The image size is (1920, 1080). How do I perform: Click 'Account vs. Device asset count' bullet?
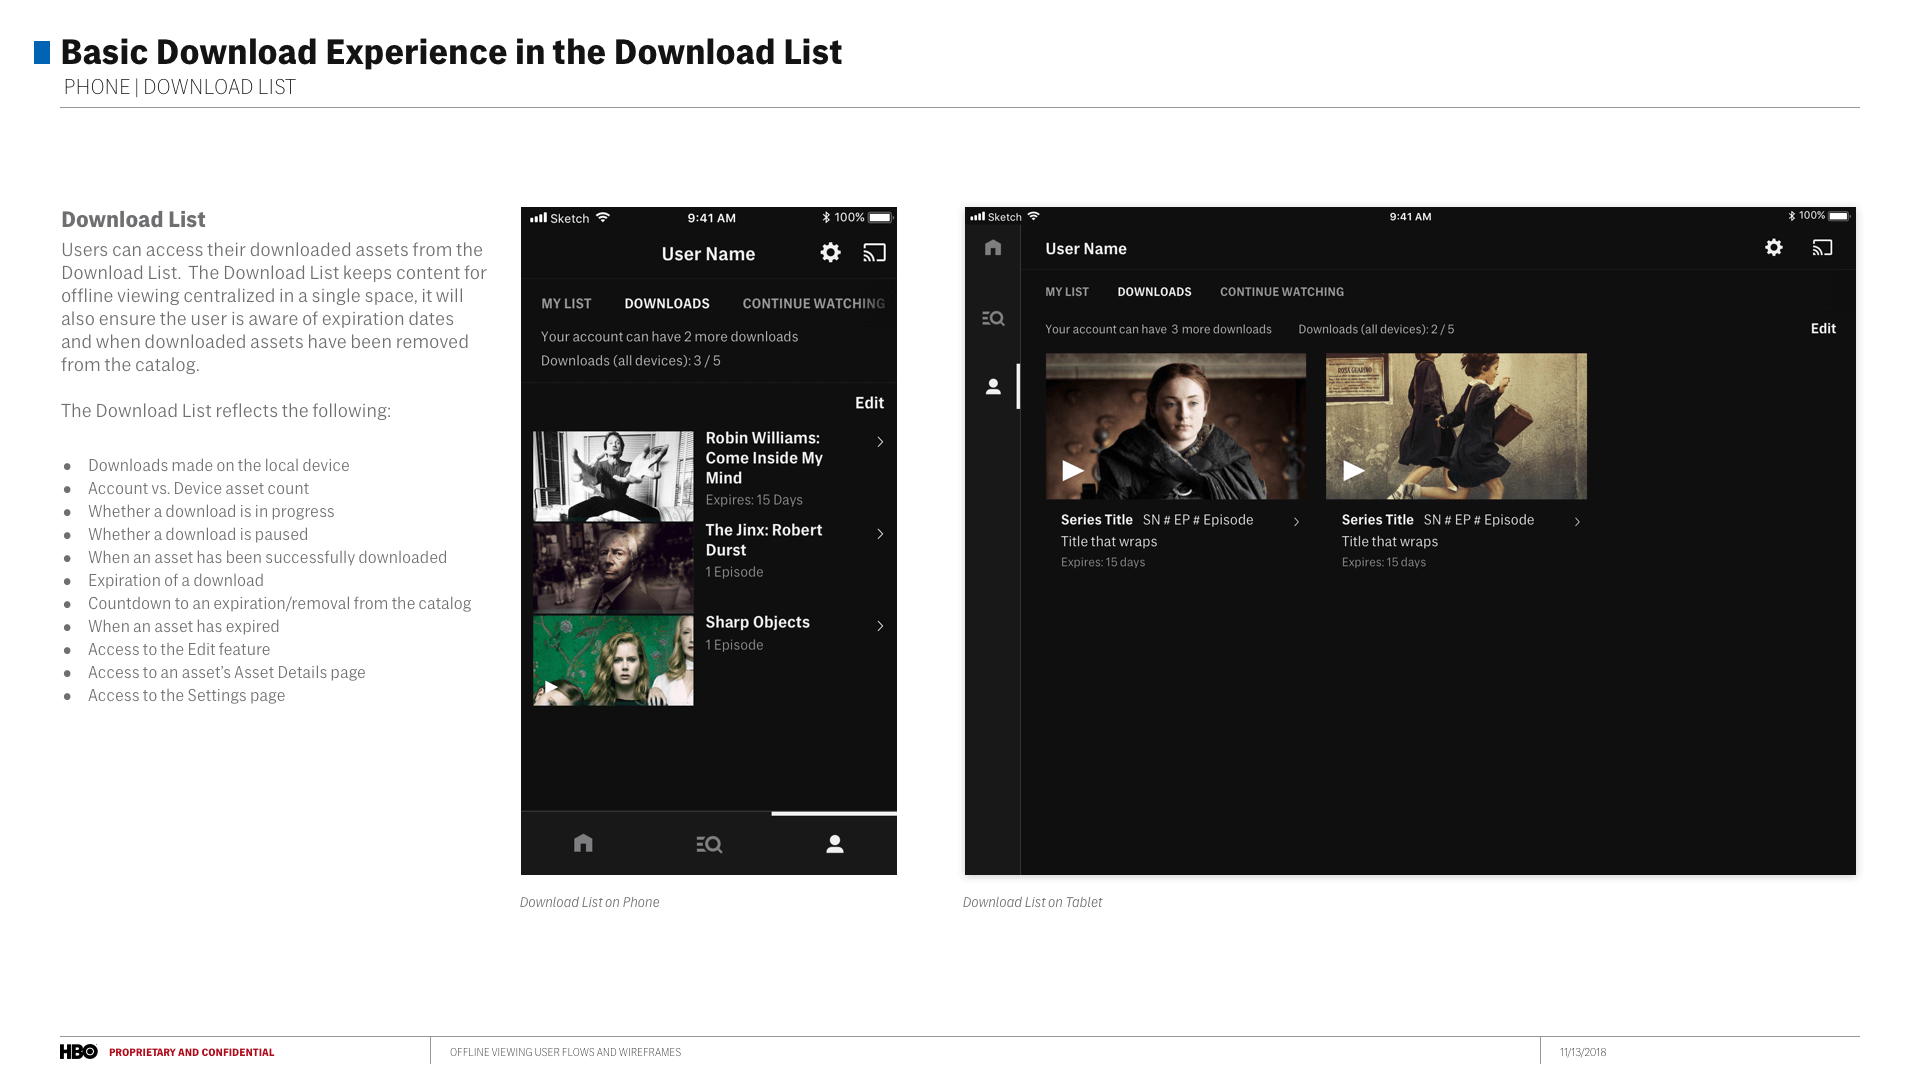pos(198,488)
